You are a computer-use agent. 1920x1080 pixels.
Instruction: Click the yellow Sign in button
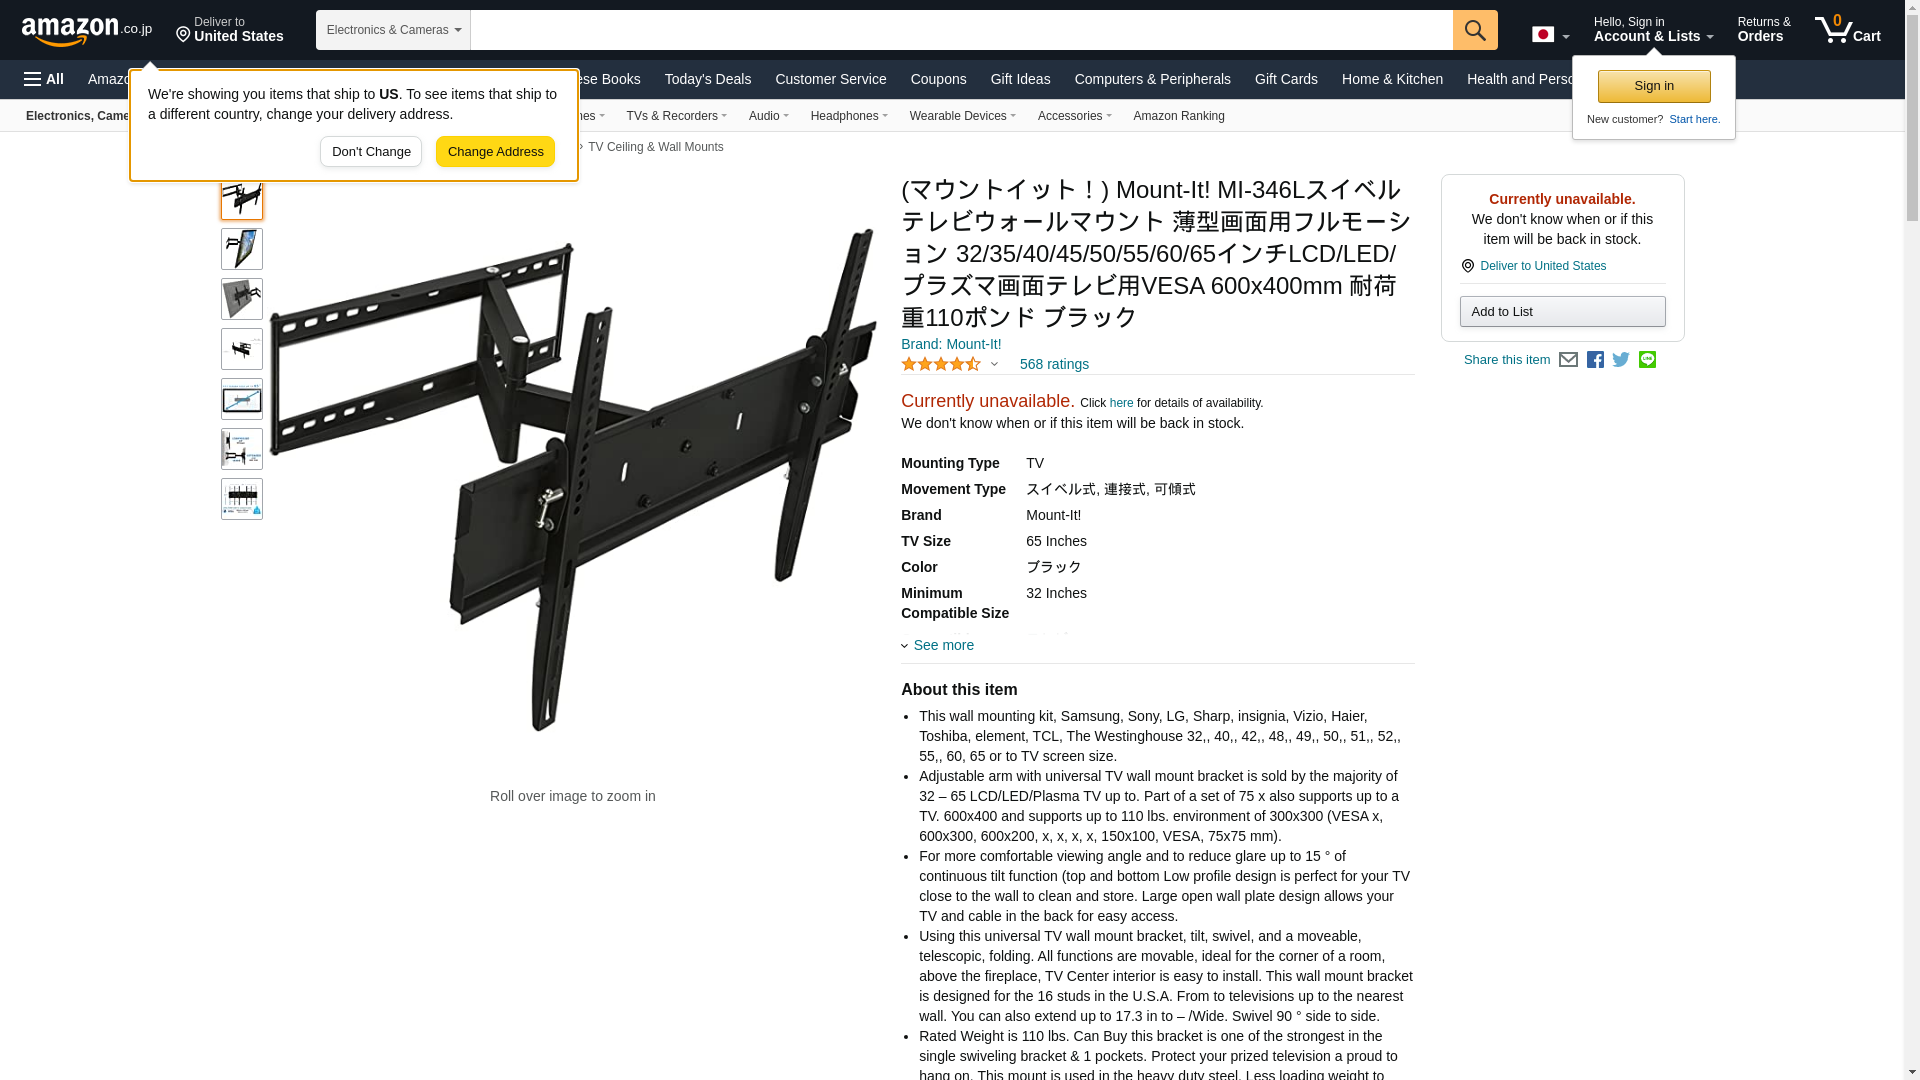click(1654, 86)
